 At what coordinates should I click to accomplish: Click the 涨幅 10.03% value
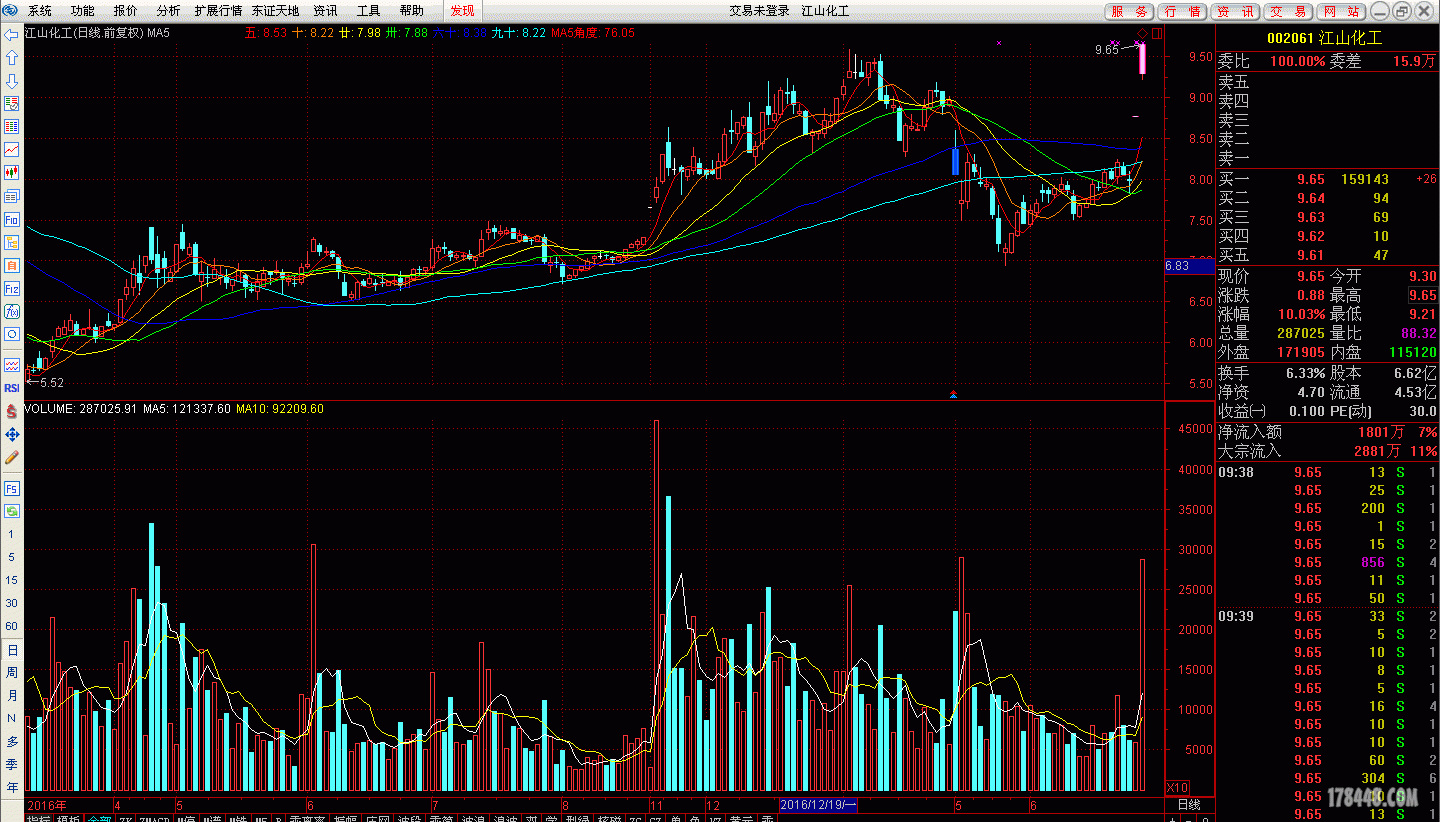[x=1299, y=314]
